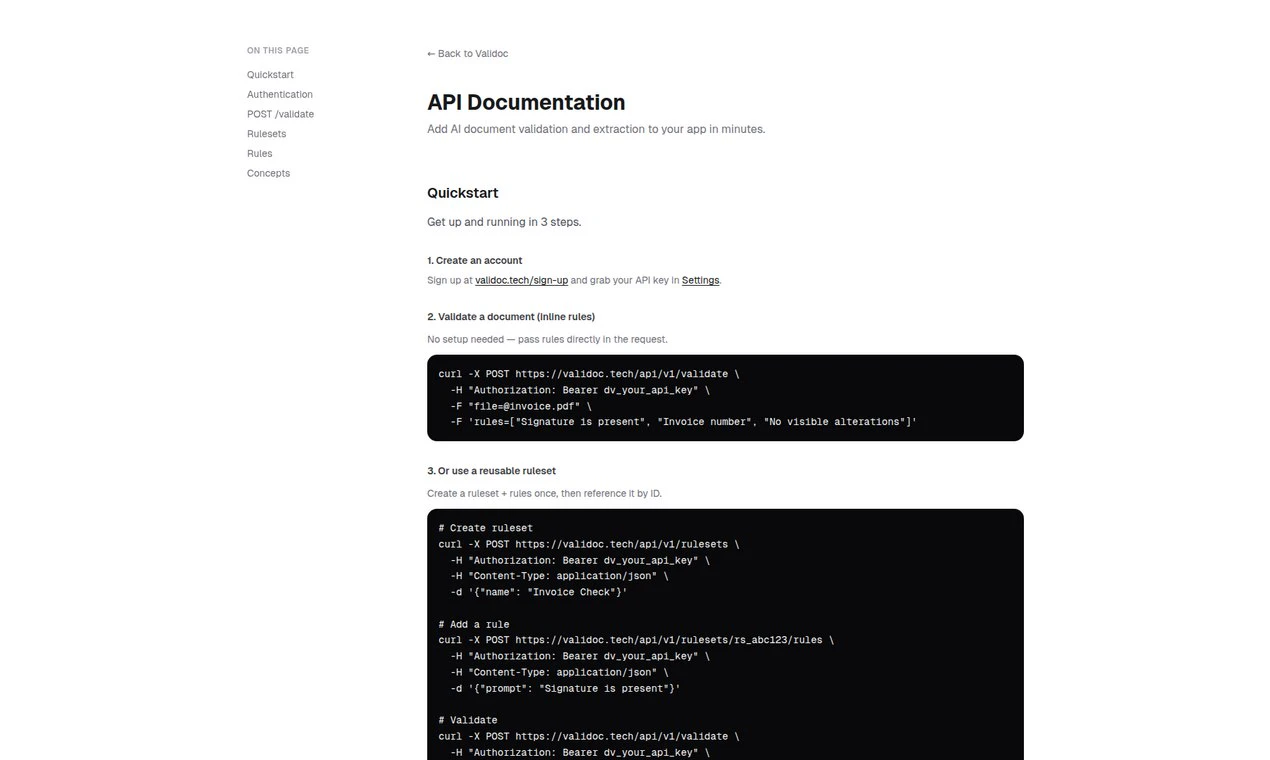Open the Concepts section
1270x760 pixels.
pyautogui.click(x=268, y=172)
